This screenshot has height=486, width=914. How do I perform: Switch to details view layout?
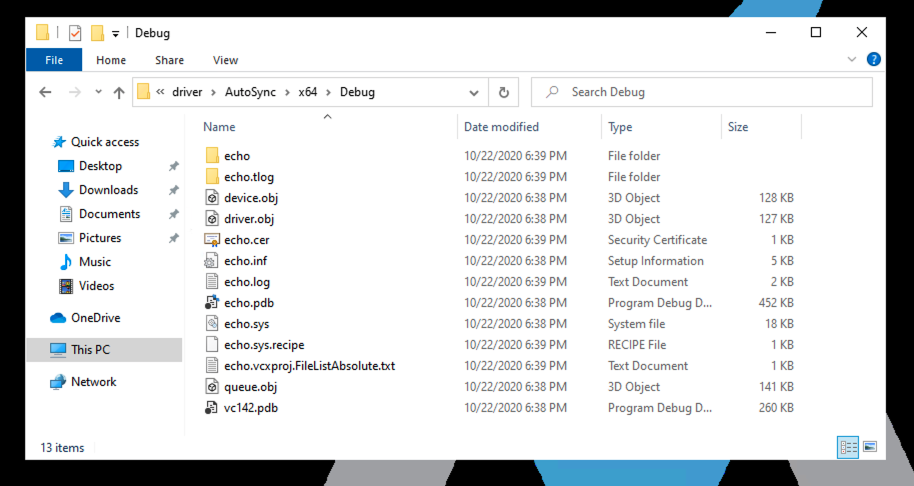coord(848,447)
